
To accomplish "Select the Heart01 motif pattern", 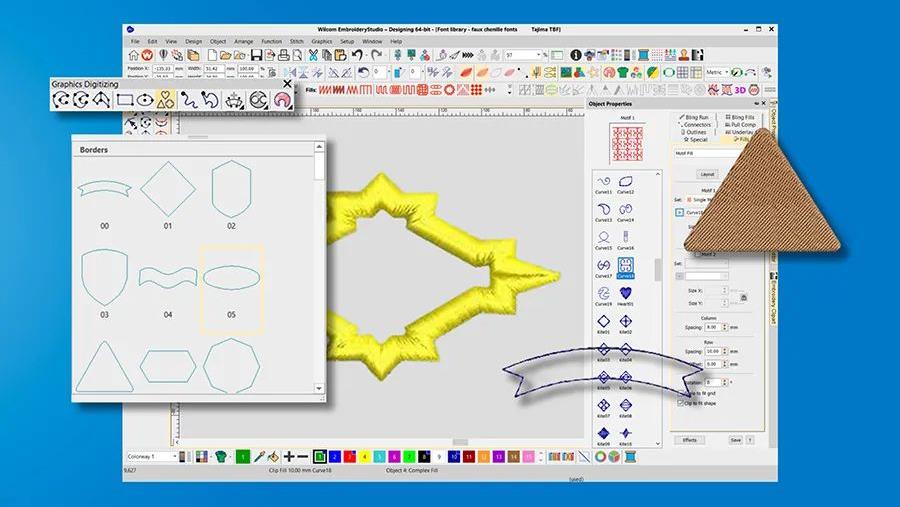I will click(625, 293).
